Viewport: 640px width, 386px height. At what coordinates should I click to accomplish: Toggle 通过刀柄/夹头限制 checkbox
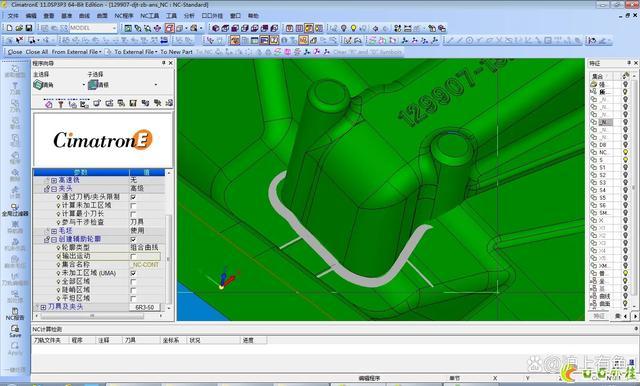(x=133, y=197)
